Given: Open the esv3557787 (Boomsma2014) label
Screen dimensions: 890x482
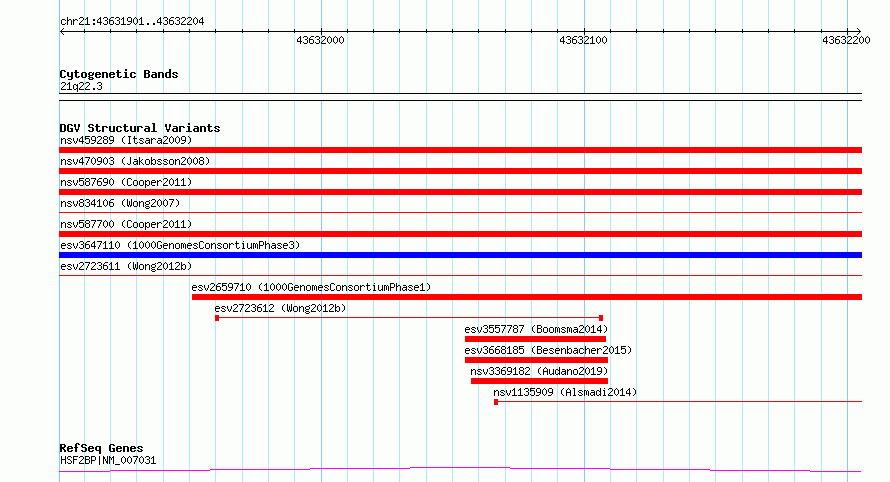Looking at the screenshot, I should (x=536, y=329).
